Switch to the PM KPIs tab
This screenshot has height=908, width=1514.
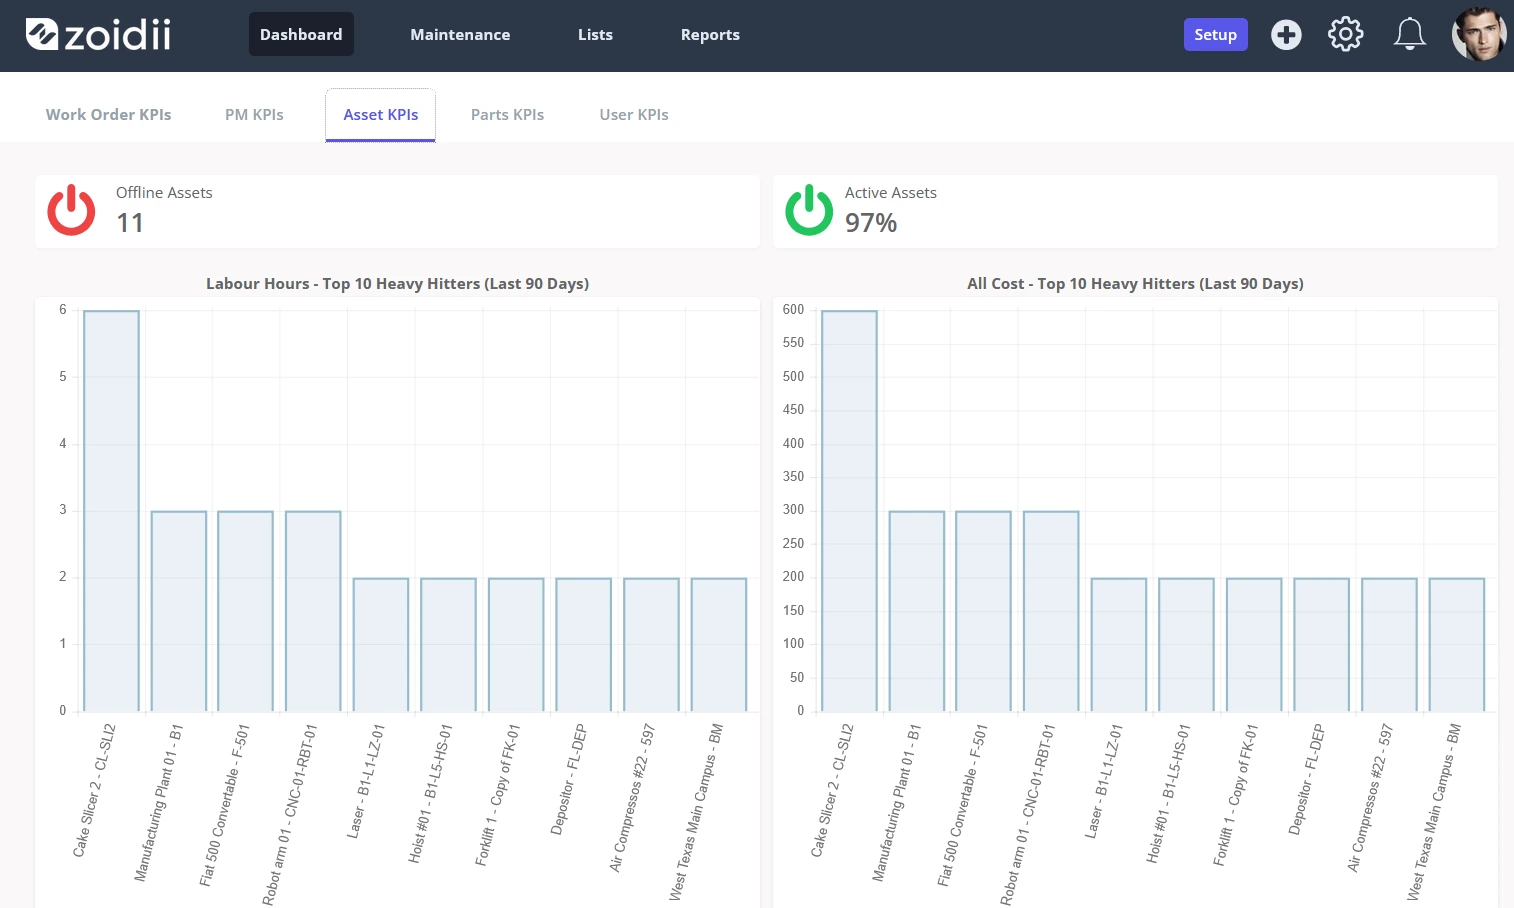254,115
